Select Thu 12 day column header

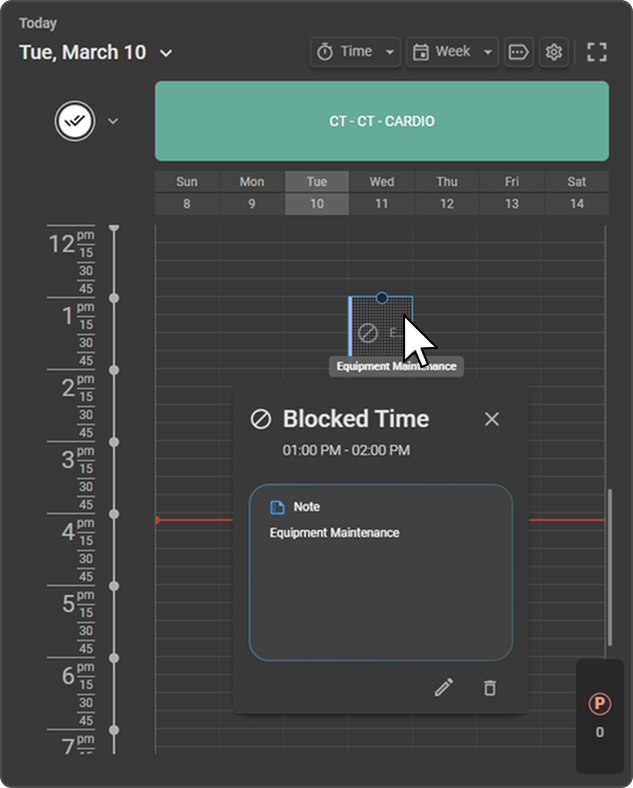click(447, 193)
